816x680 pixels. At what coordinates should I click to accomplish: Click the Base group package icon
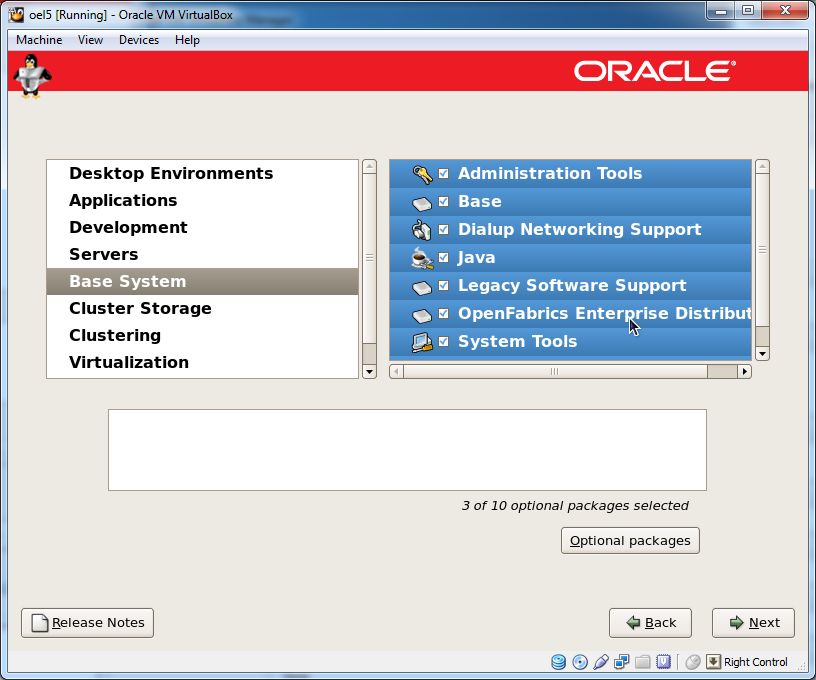(422, 203)
